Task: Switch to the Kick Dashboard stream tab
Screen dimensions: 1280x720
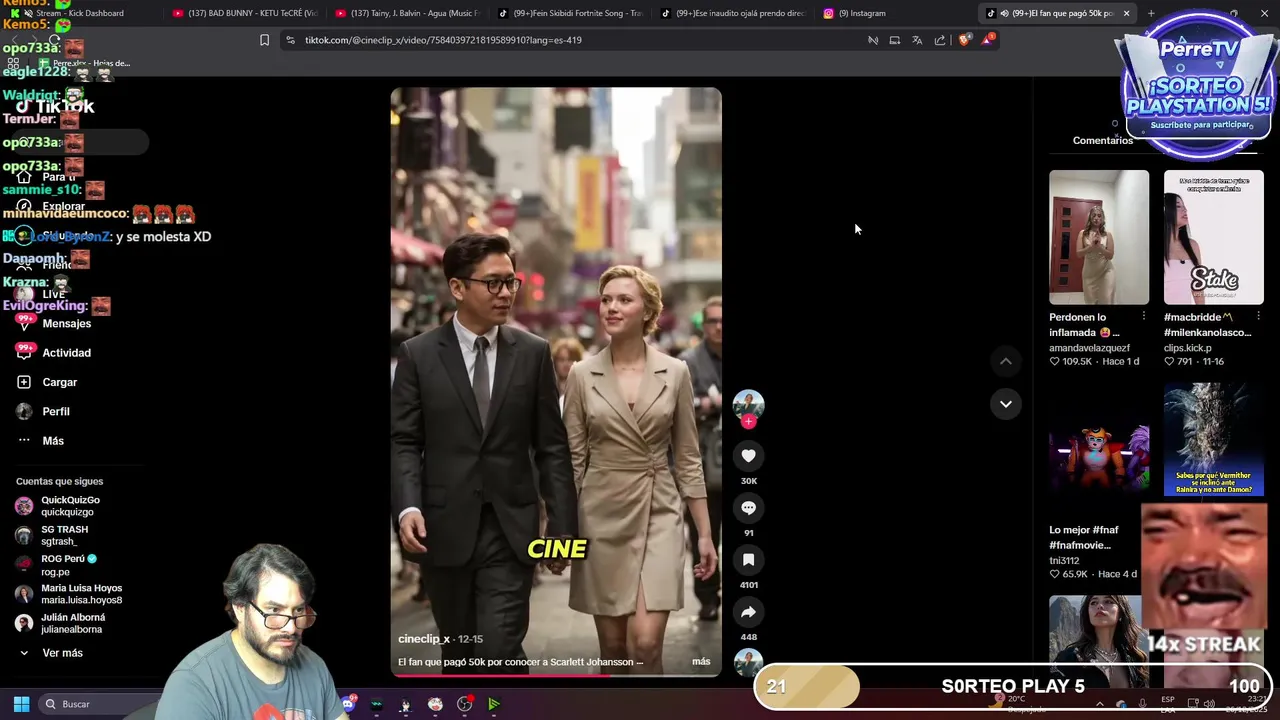Action: [x=80, y=13]
